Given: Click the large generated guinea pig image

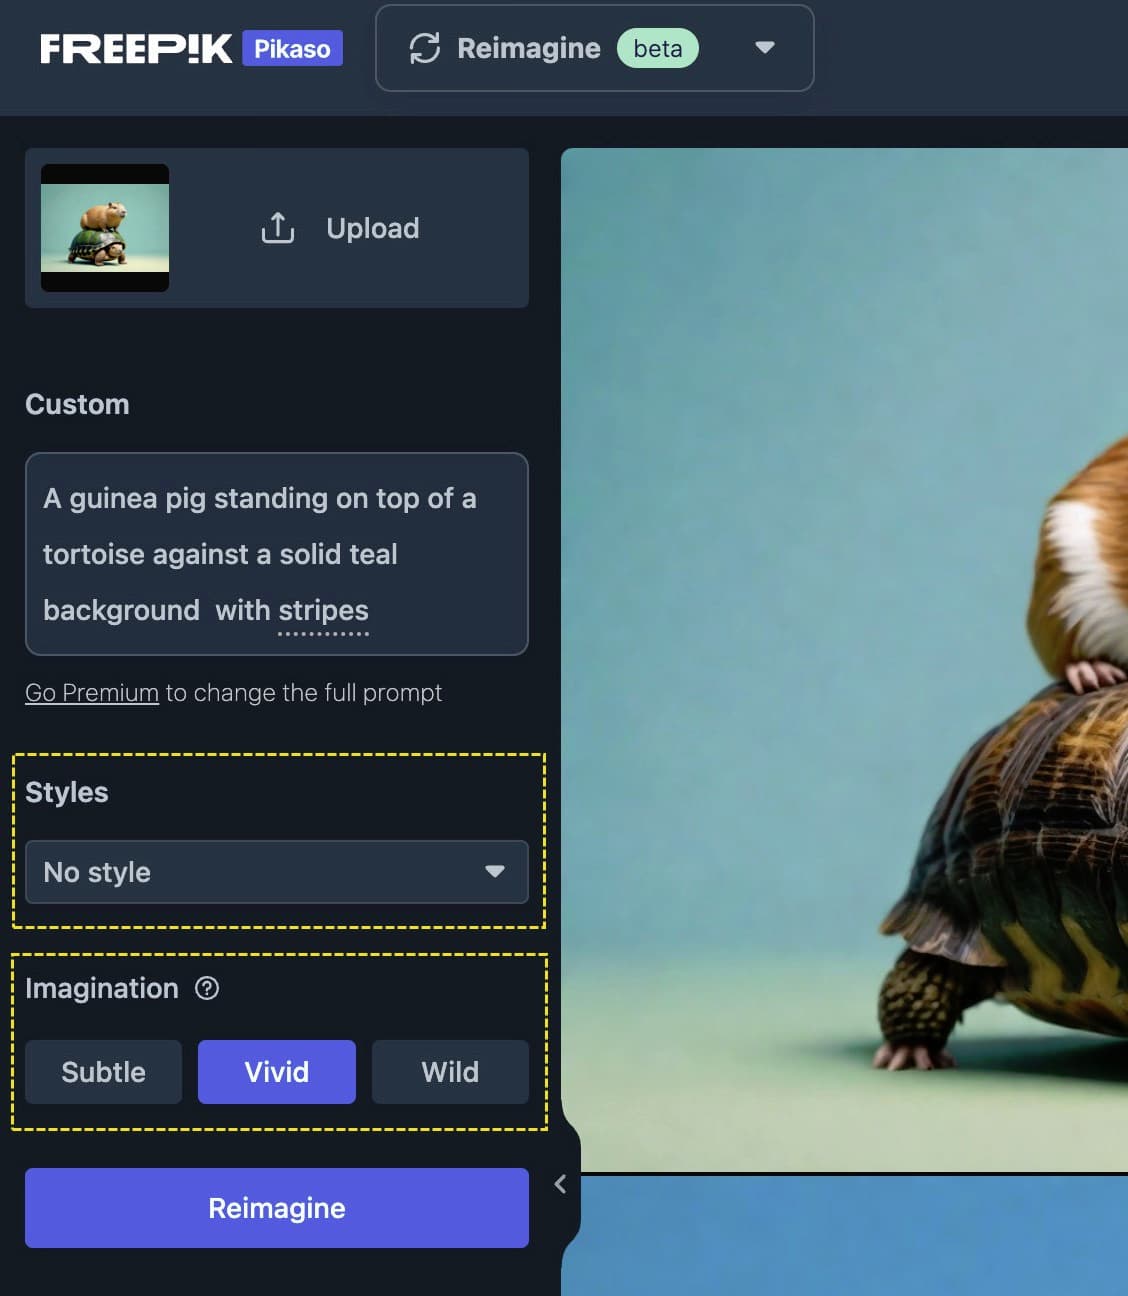Looking at the screenshot, I should click(x=845, y=660).
